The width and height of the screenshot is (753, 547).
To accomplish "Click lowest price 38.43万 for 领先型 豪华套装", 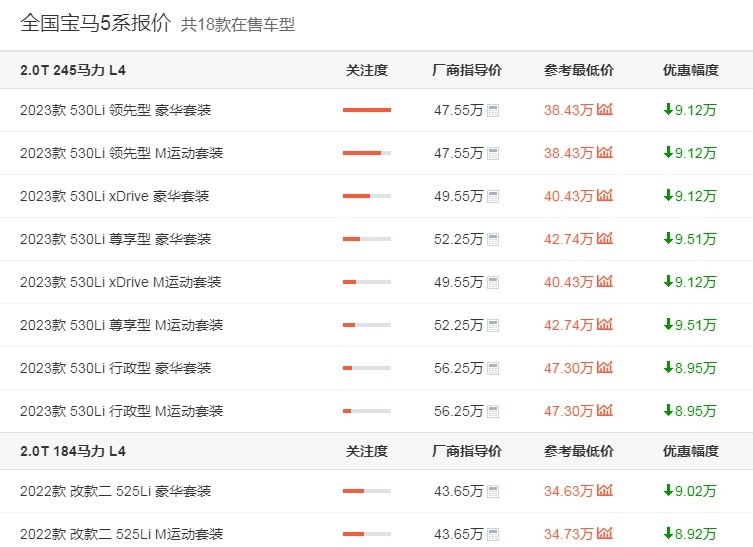I will coord(569,110).
